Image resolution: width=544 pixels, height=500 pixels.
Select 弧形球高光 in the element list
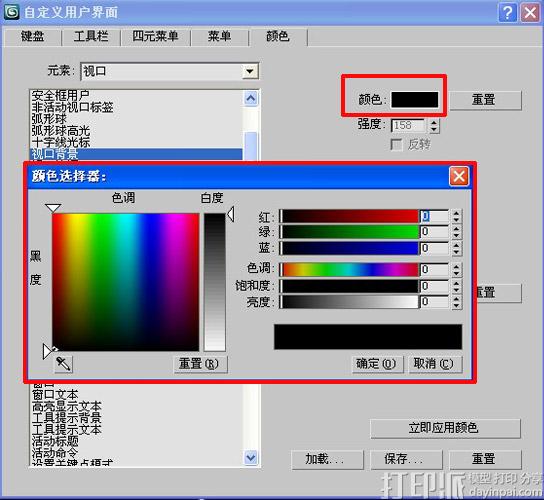61,130
